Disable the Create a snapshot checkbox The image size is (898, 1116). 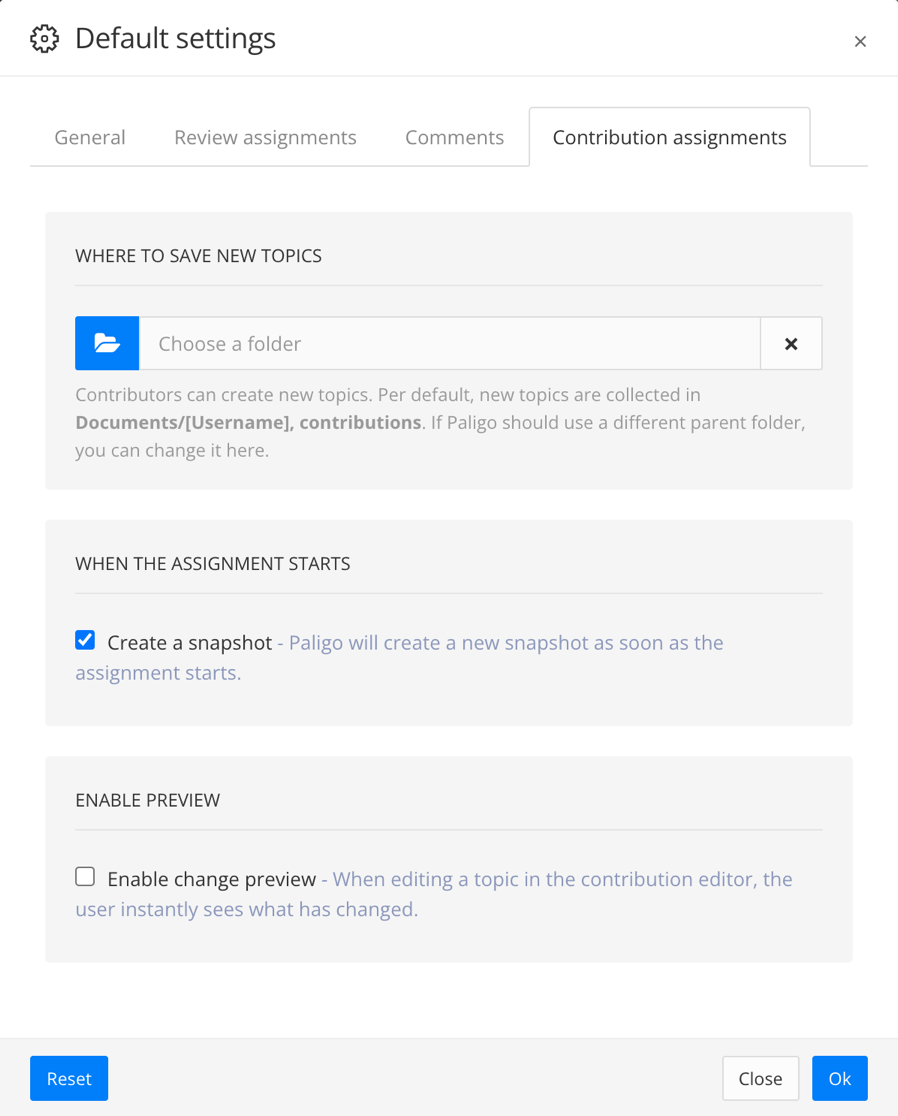(x=85, y=639)
